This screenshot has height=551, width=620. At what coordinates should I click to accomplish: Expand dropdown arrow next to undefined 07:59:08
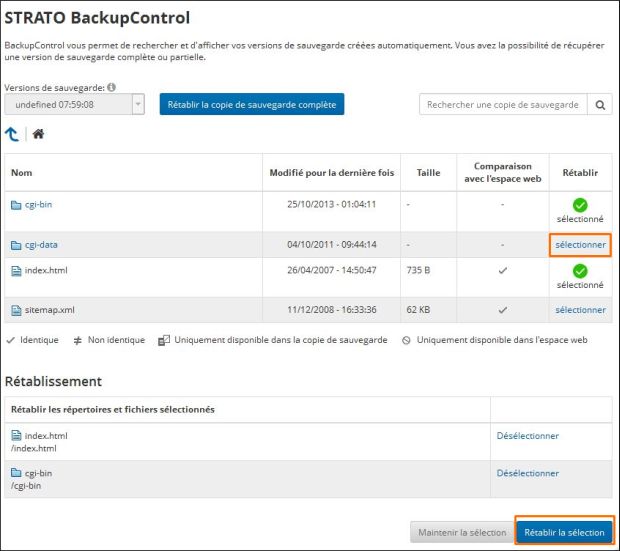pyautogui.click(x=138, y=104)
